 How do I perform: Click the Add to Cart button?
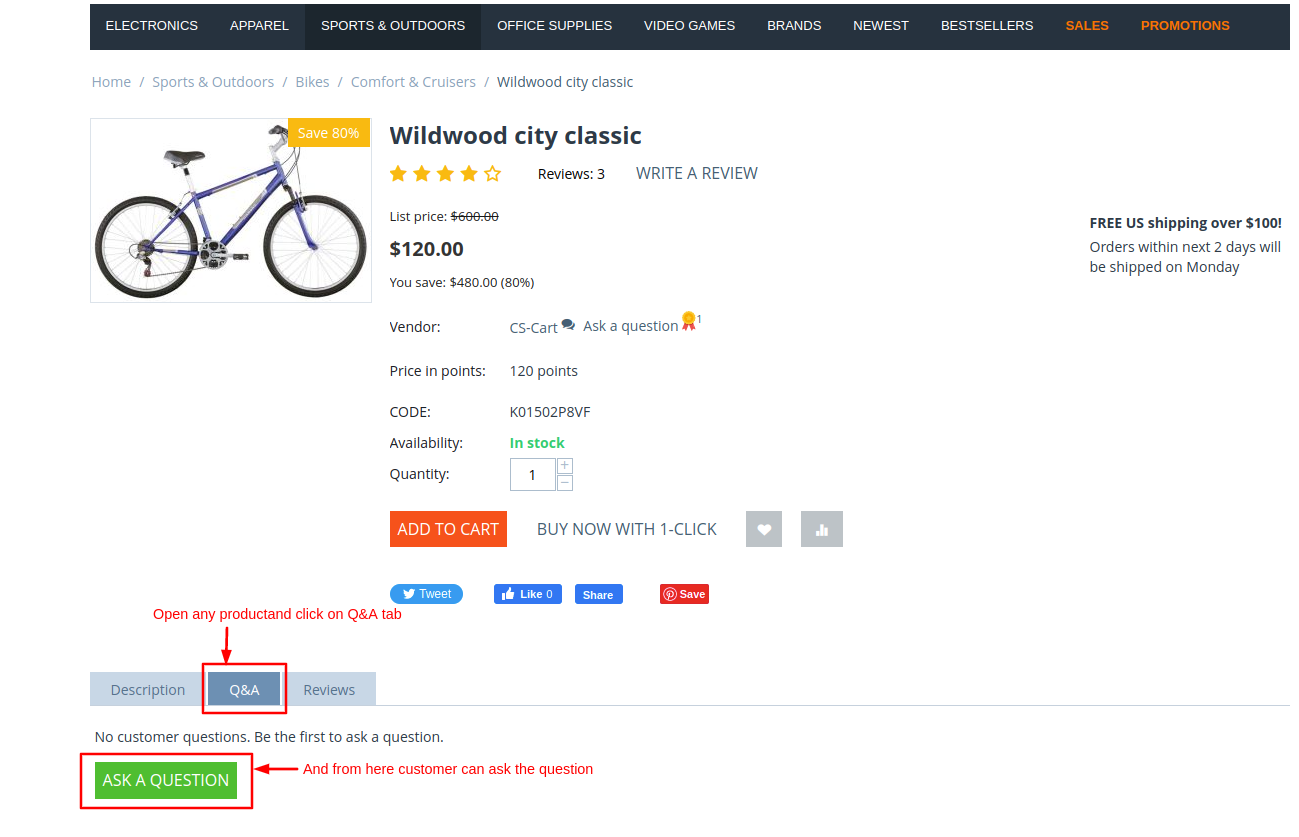448,529
